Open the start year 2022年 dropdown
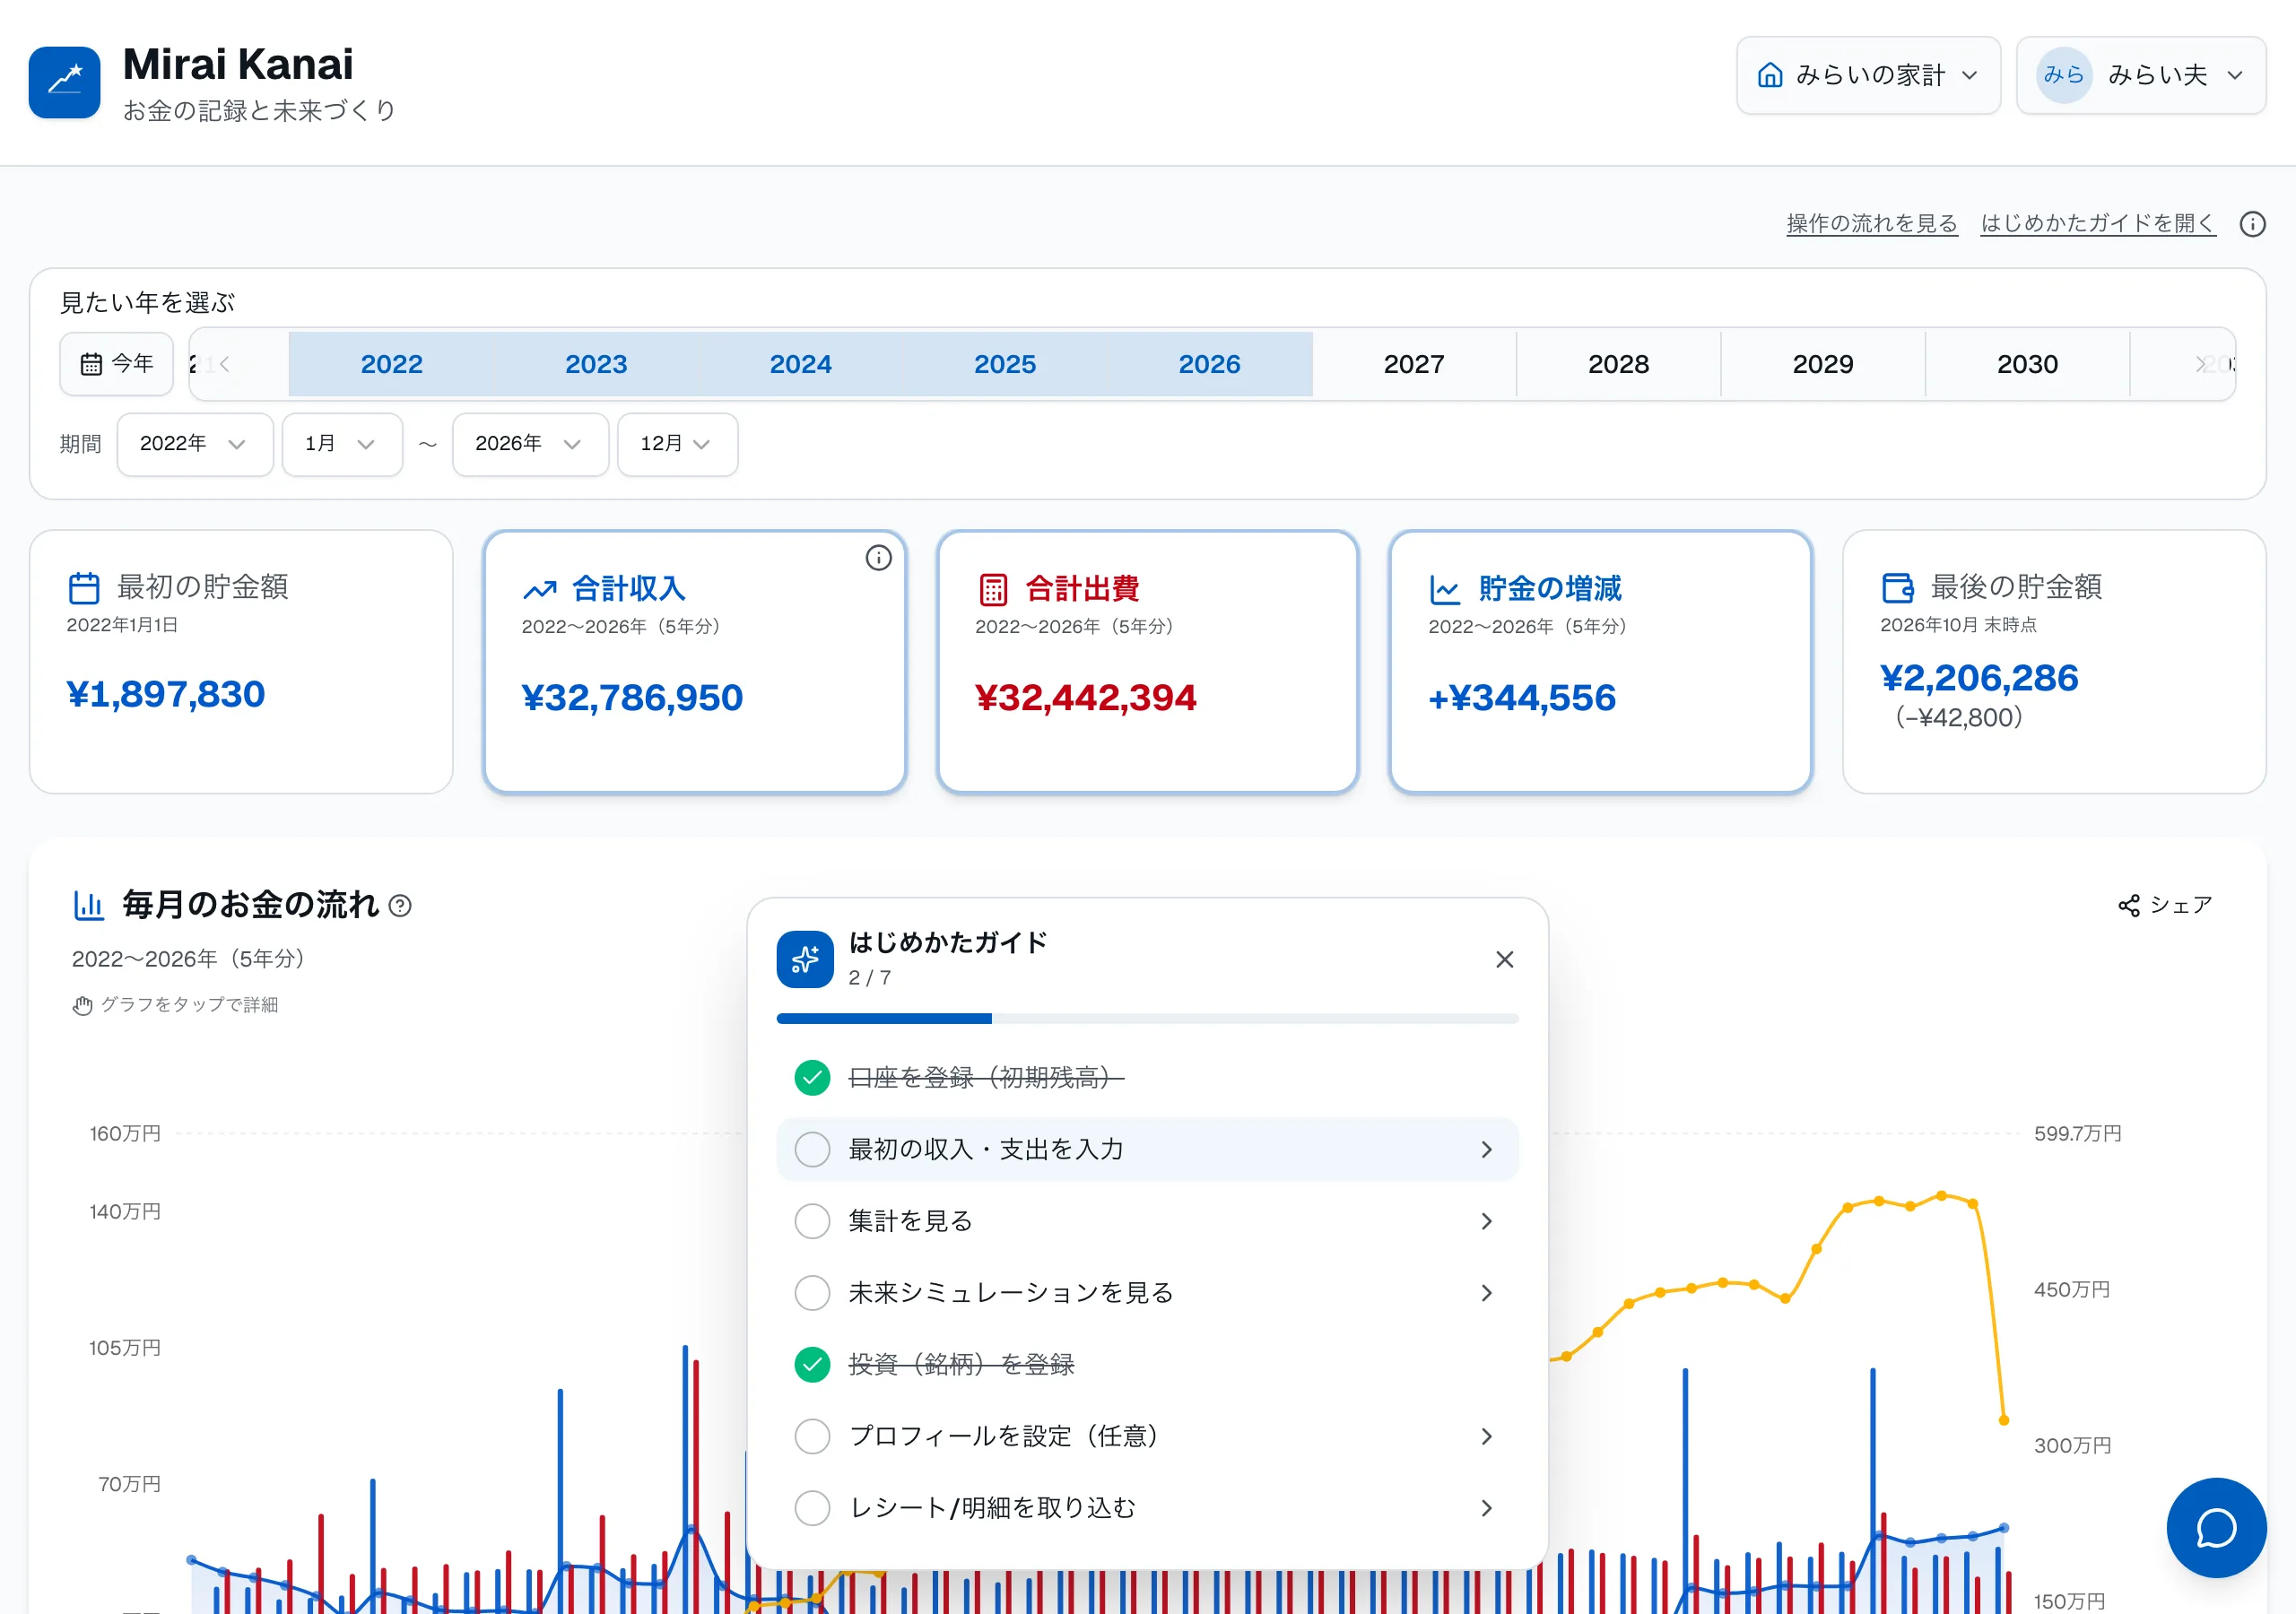Viewport: 2296px width, 1614px height. [195, 444]
